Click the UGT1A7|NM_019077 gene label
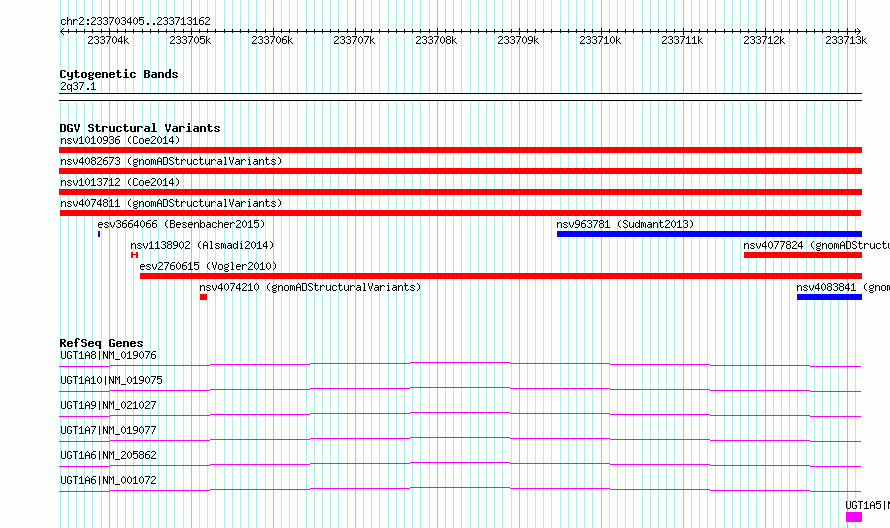 tap(108, 430)
